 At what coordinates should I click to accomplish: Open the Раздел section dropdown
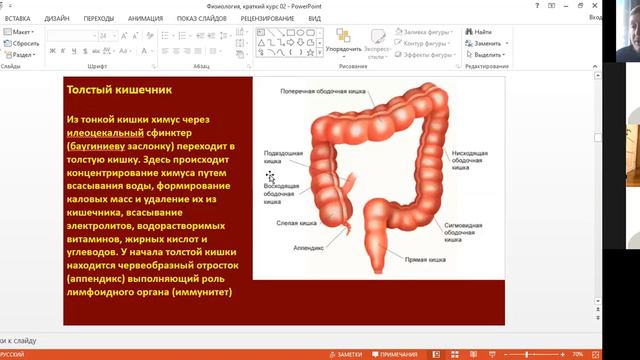(x=20, y=54)
